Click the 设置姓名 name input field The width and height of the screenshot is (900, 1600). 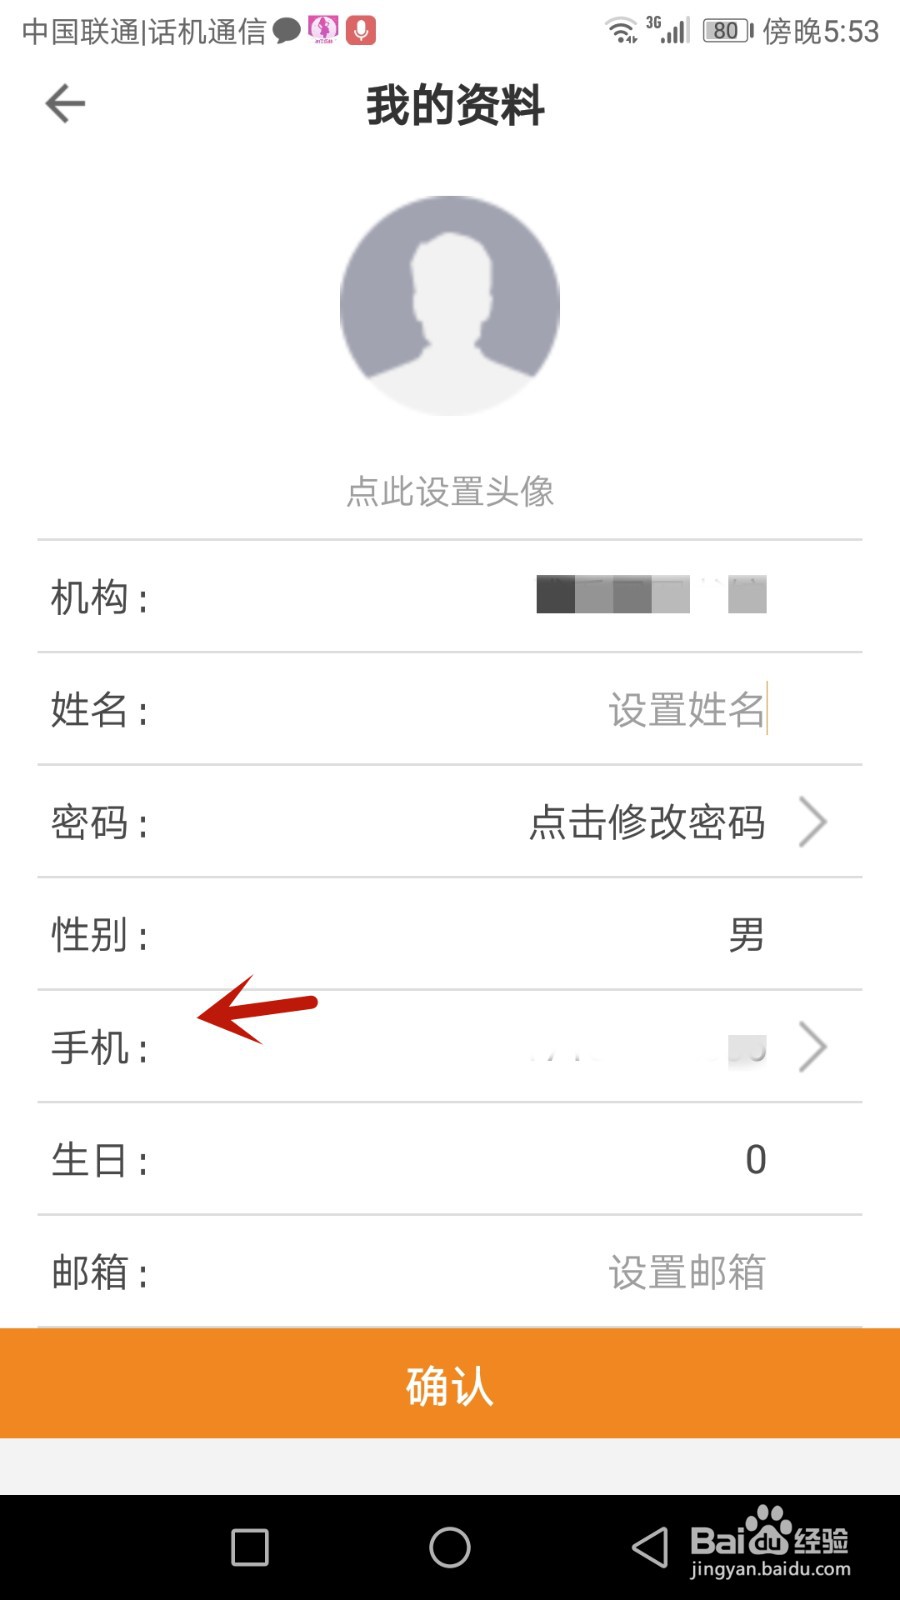tap(686, 710)
